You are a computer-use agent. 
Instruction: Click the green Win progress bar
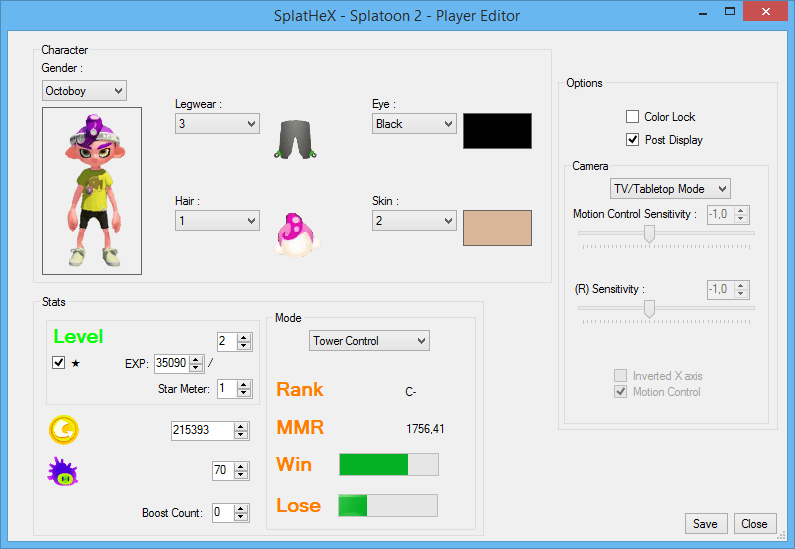389,464
